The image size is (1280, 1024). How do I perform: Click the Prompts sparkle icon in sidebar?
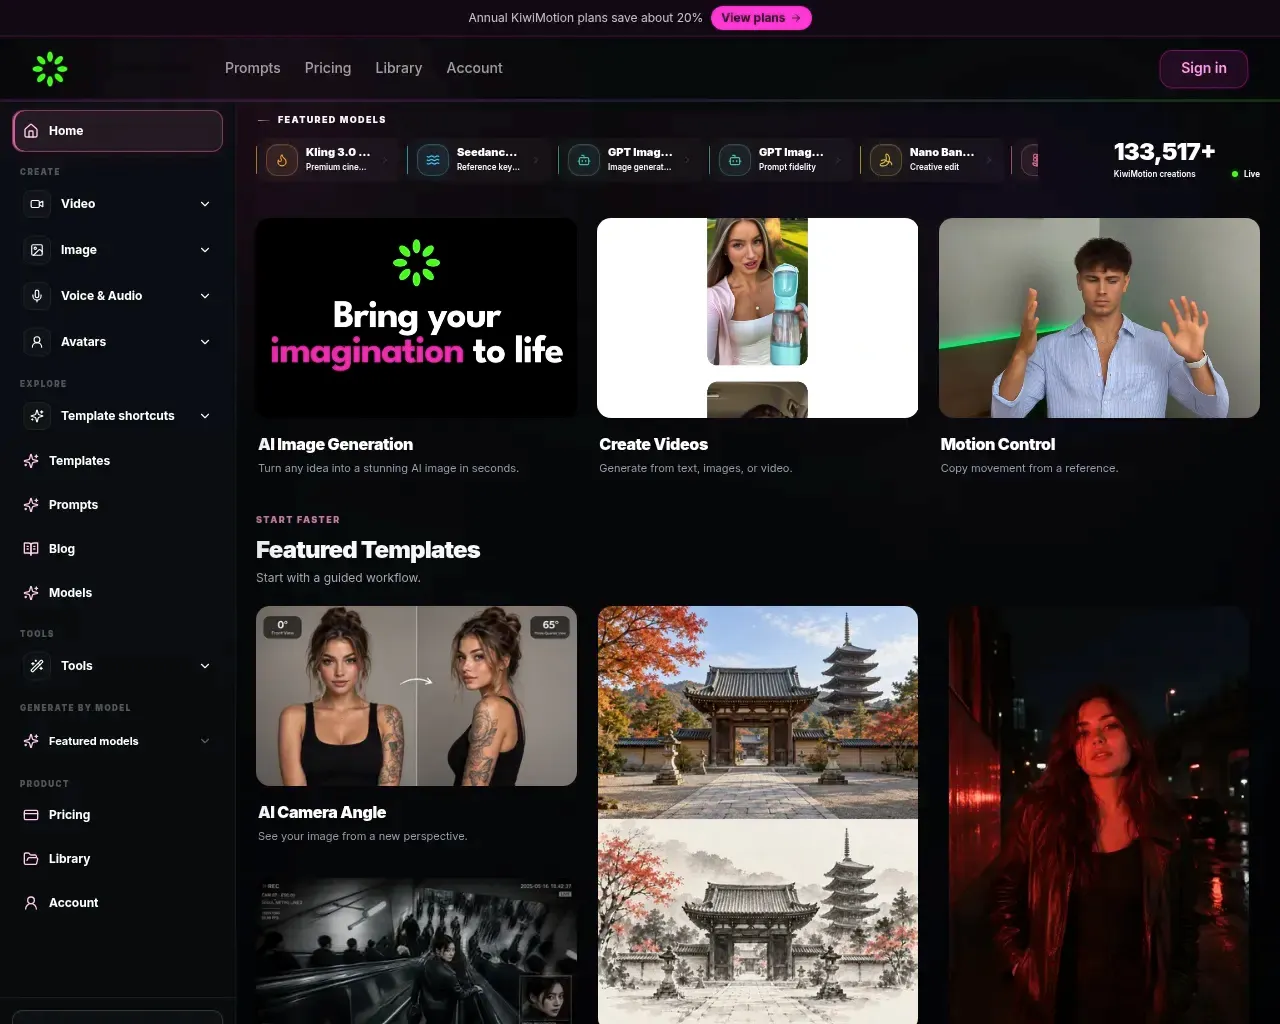pos(31,505)
